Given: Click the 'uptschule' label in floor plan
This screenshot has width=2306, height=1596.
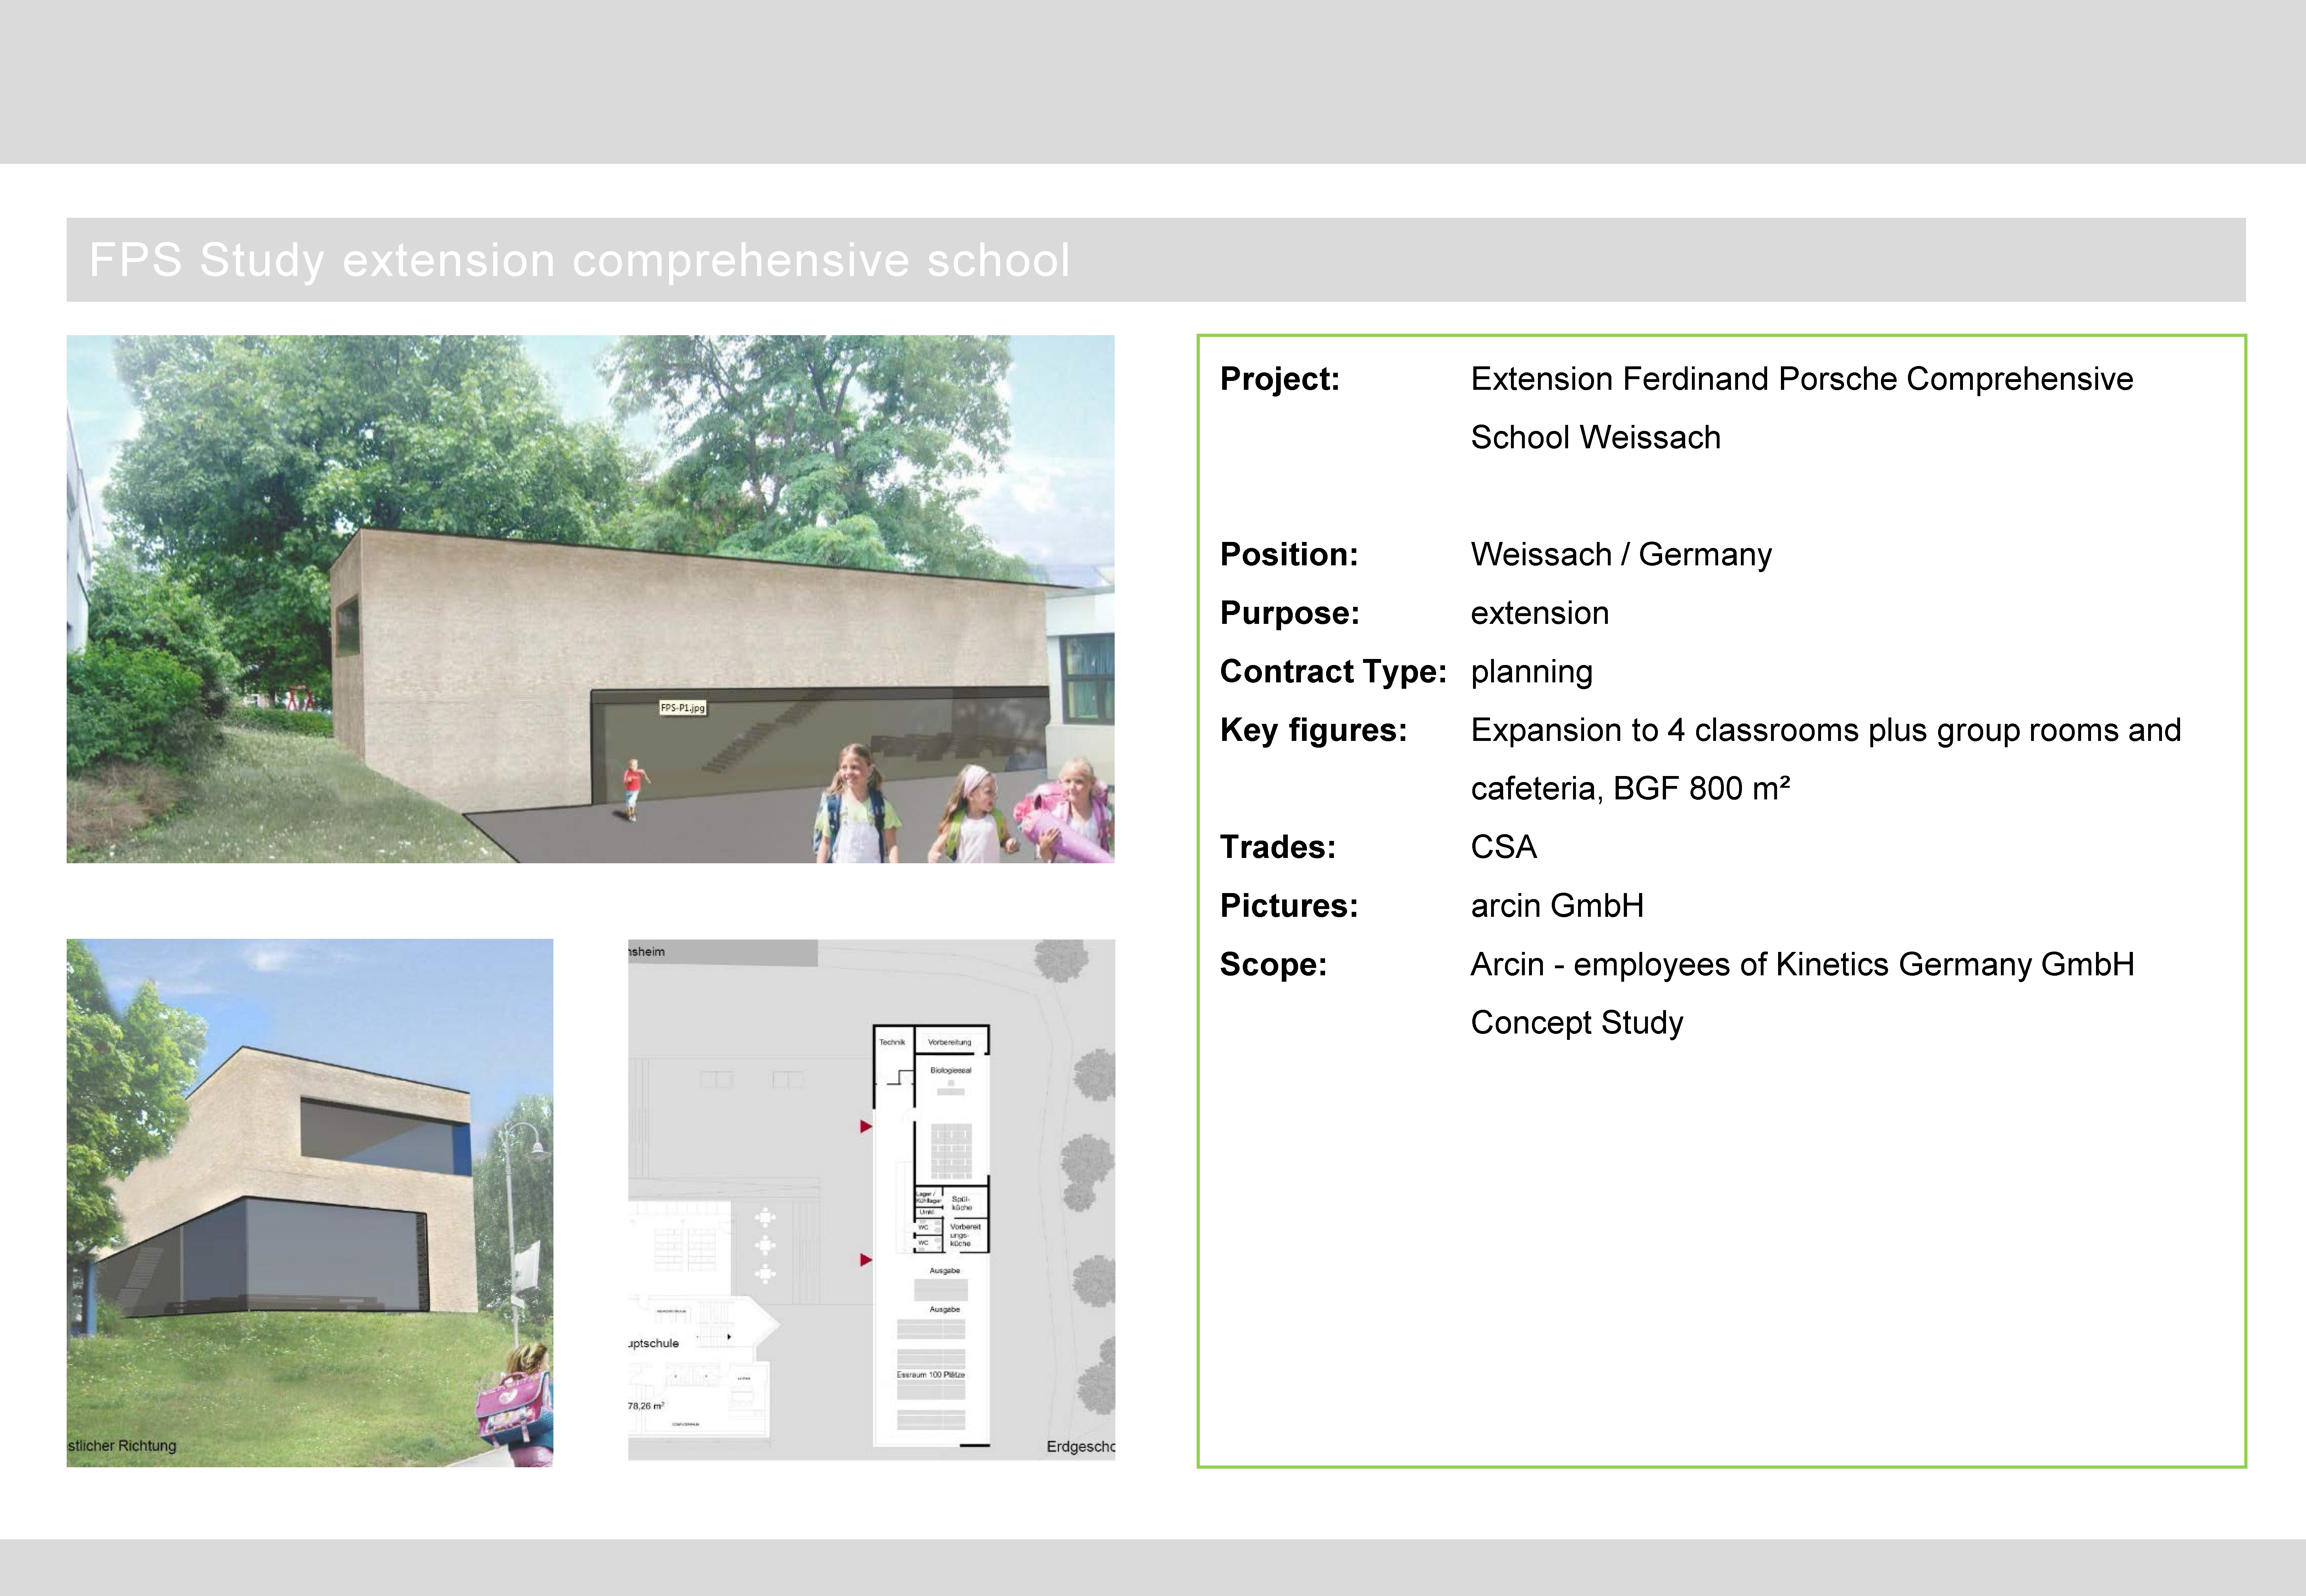Looking at the screenshot, I should click(654, 1344).
